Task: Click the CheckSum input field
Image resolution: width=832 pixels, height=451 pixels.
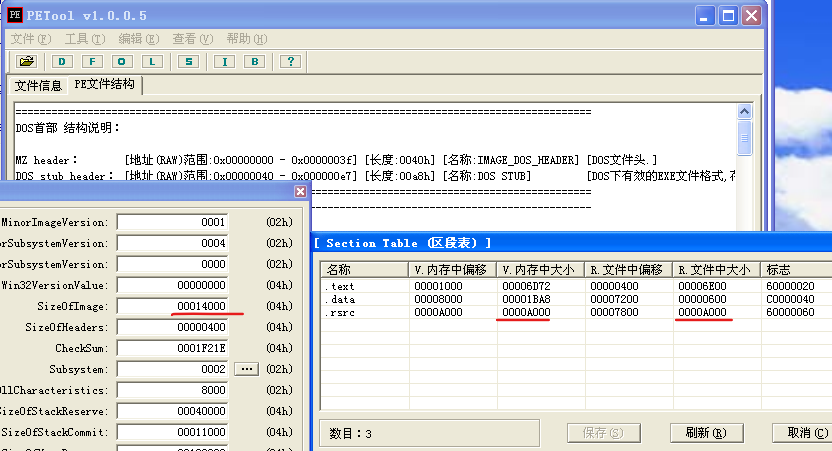Action: pos(172,348)
